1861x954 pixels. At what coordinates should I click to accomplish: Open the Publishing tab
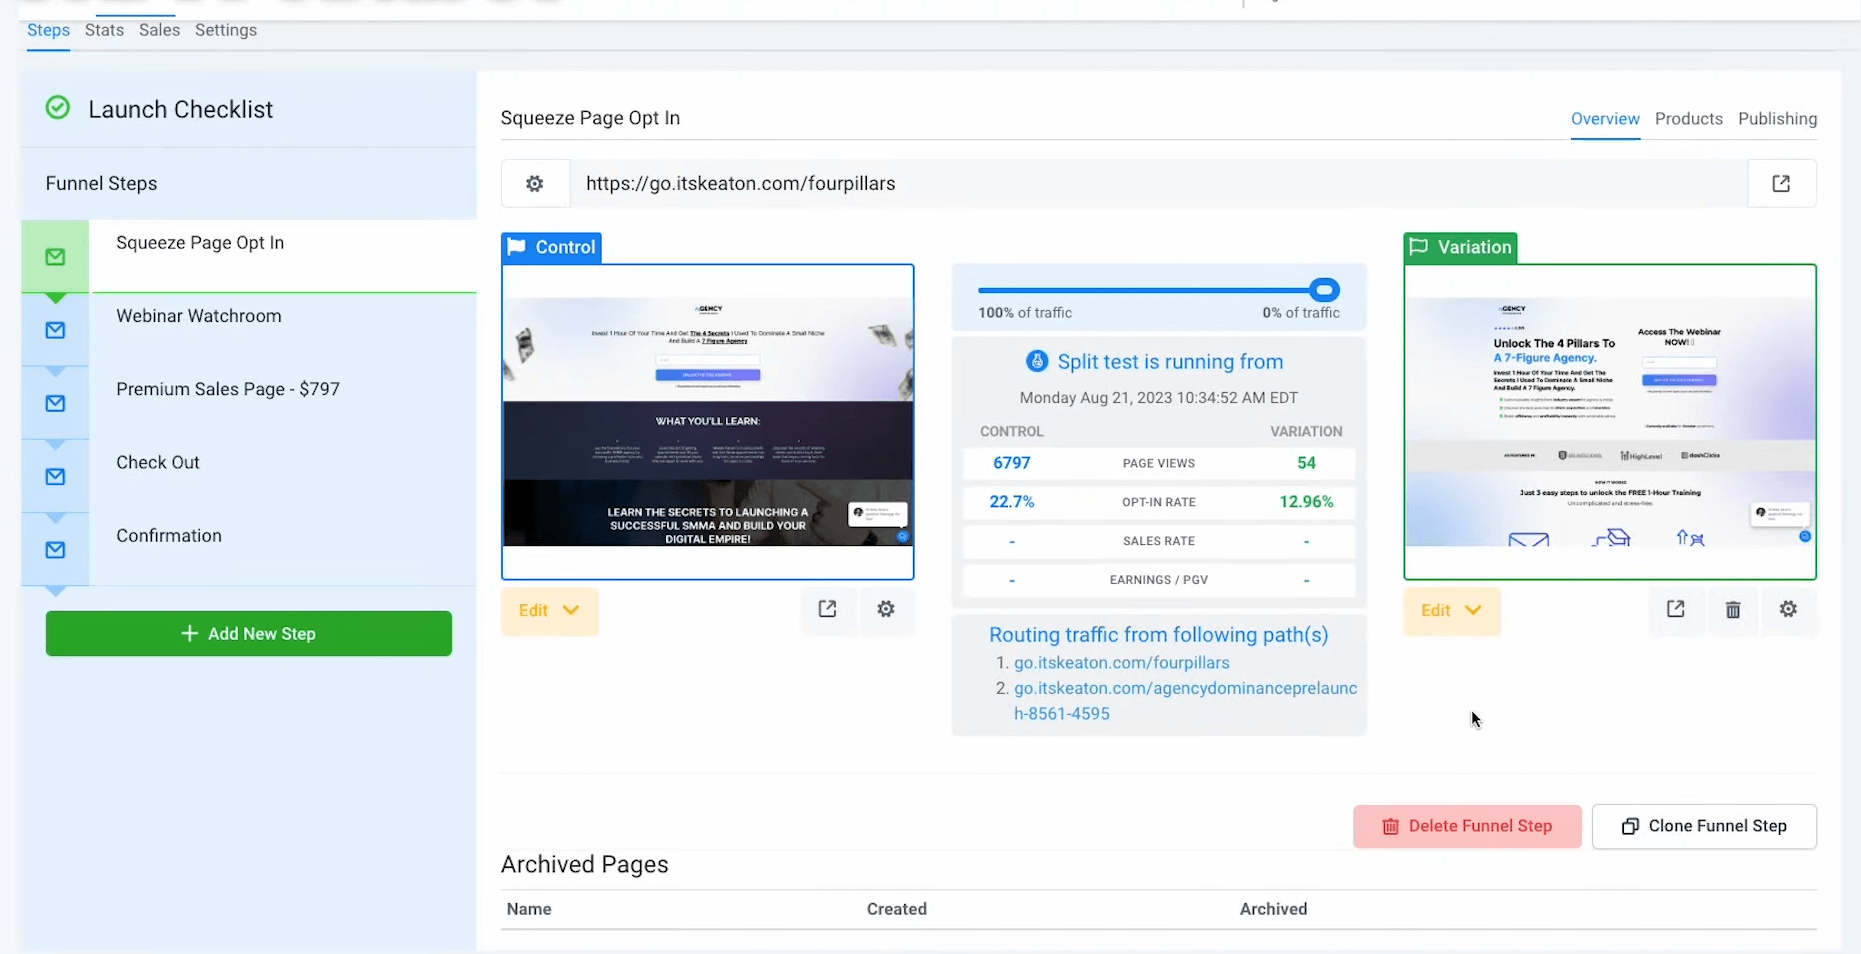click(x=1777, y=119)
